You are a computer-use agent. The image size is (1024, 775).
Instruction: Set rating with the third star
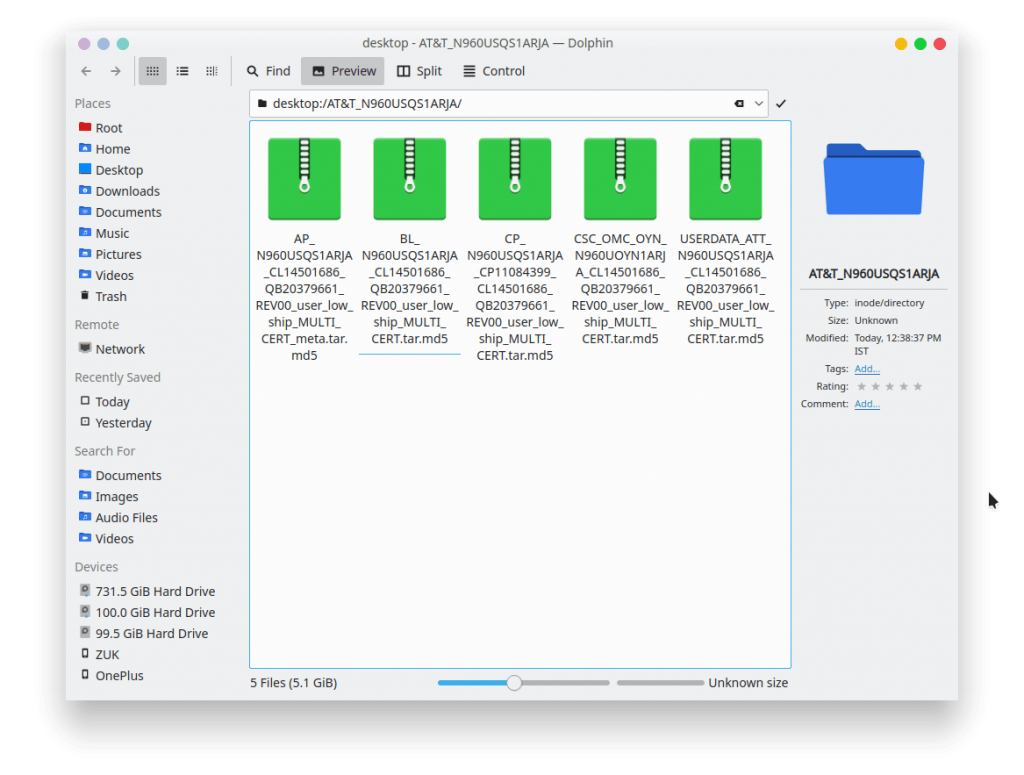889,387
